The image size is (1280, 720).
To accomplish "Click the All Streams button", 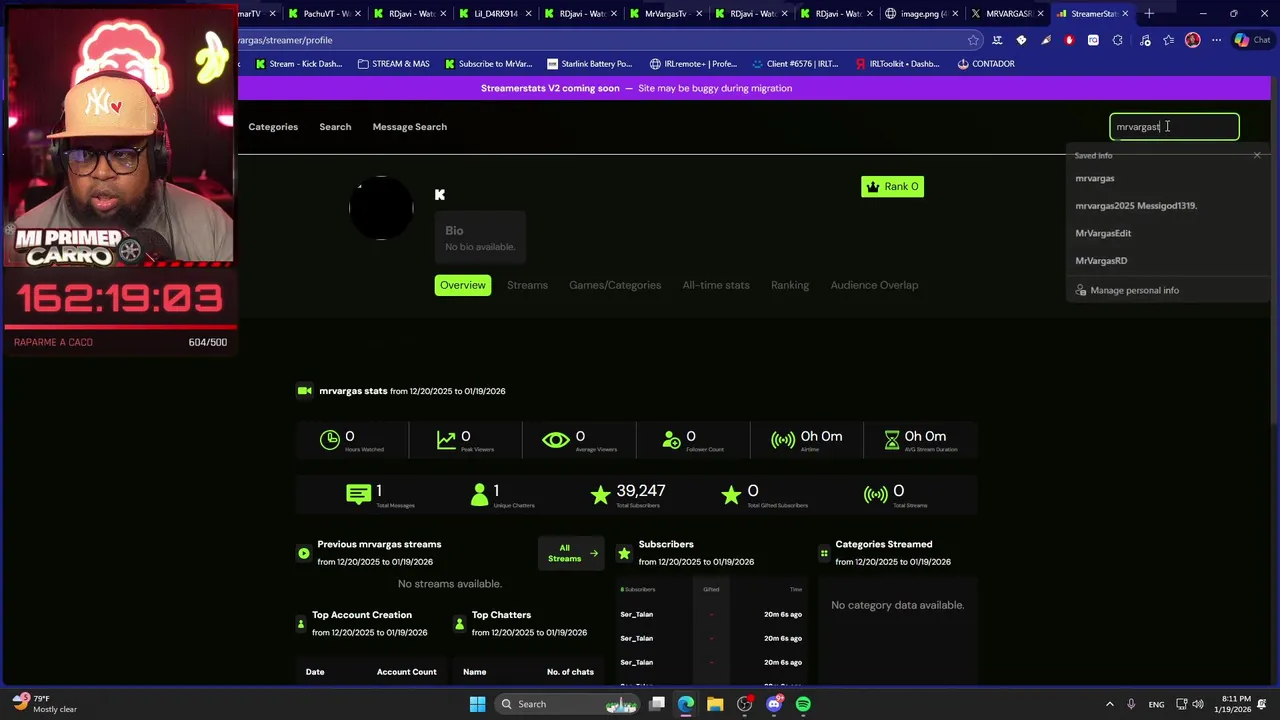I will 572,553.
